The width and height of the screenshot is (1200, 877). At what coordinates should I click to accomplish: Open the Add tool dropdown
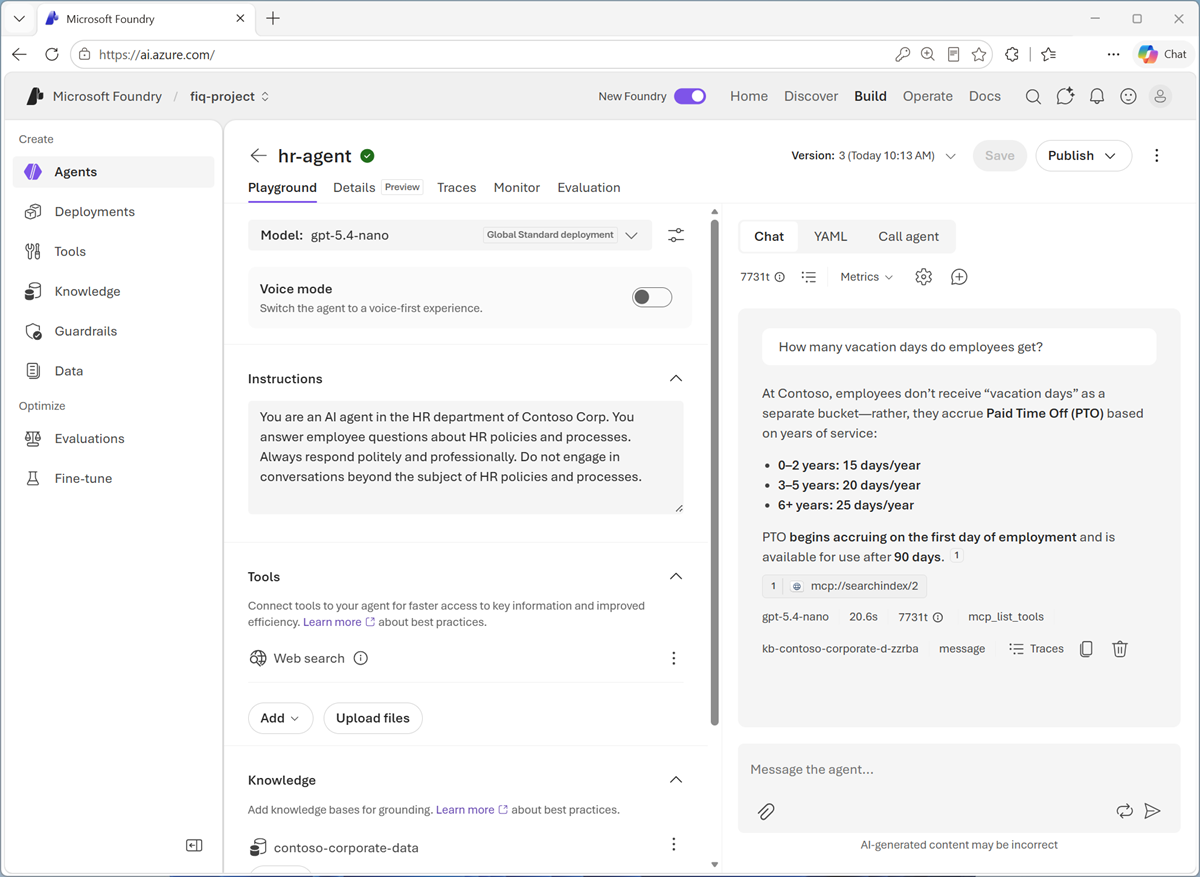(280, 718)
